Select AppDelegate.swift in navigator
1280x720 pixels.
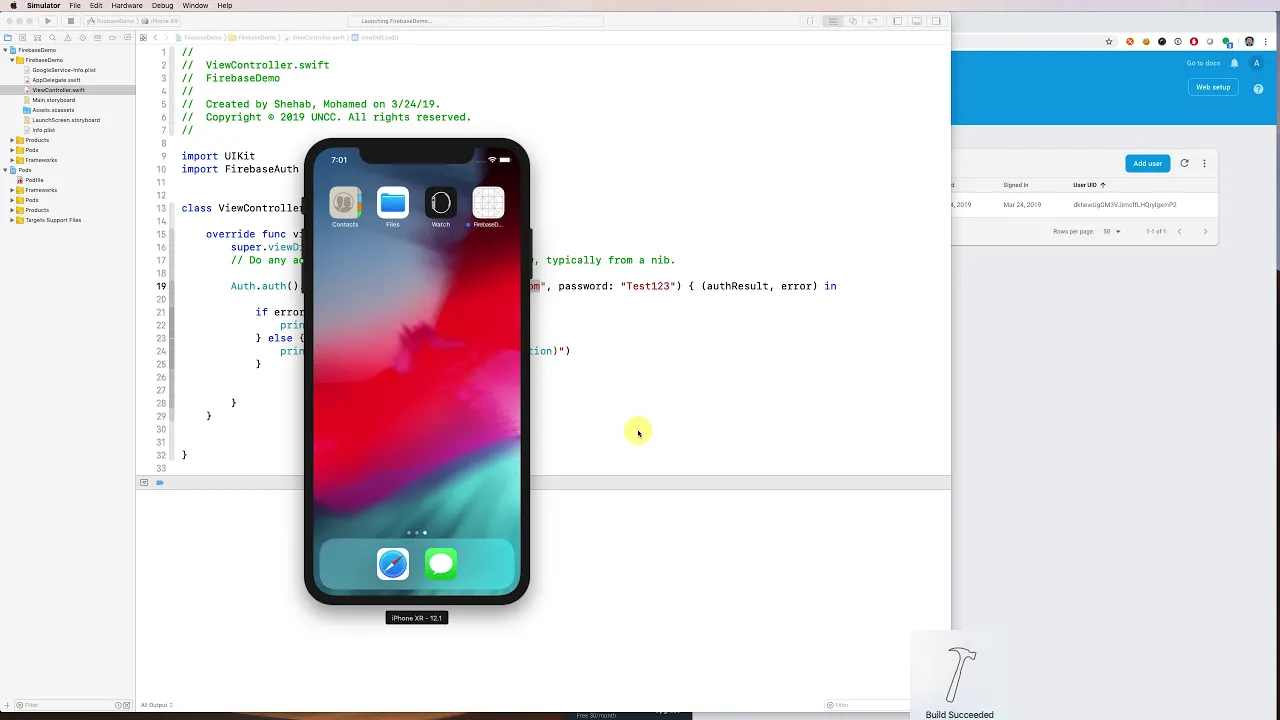coord(56,80)
